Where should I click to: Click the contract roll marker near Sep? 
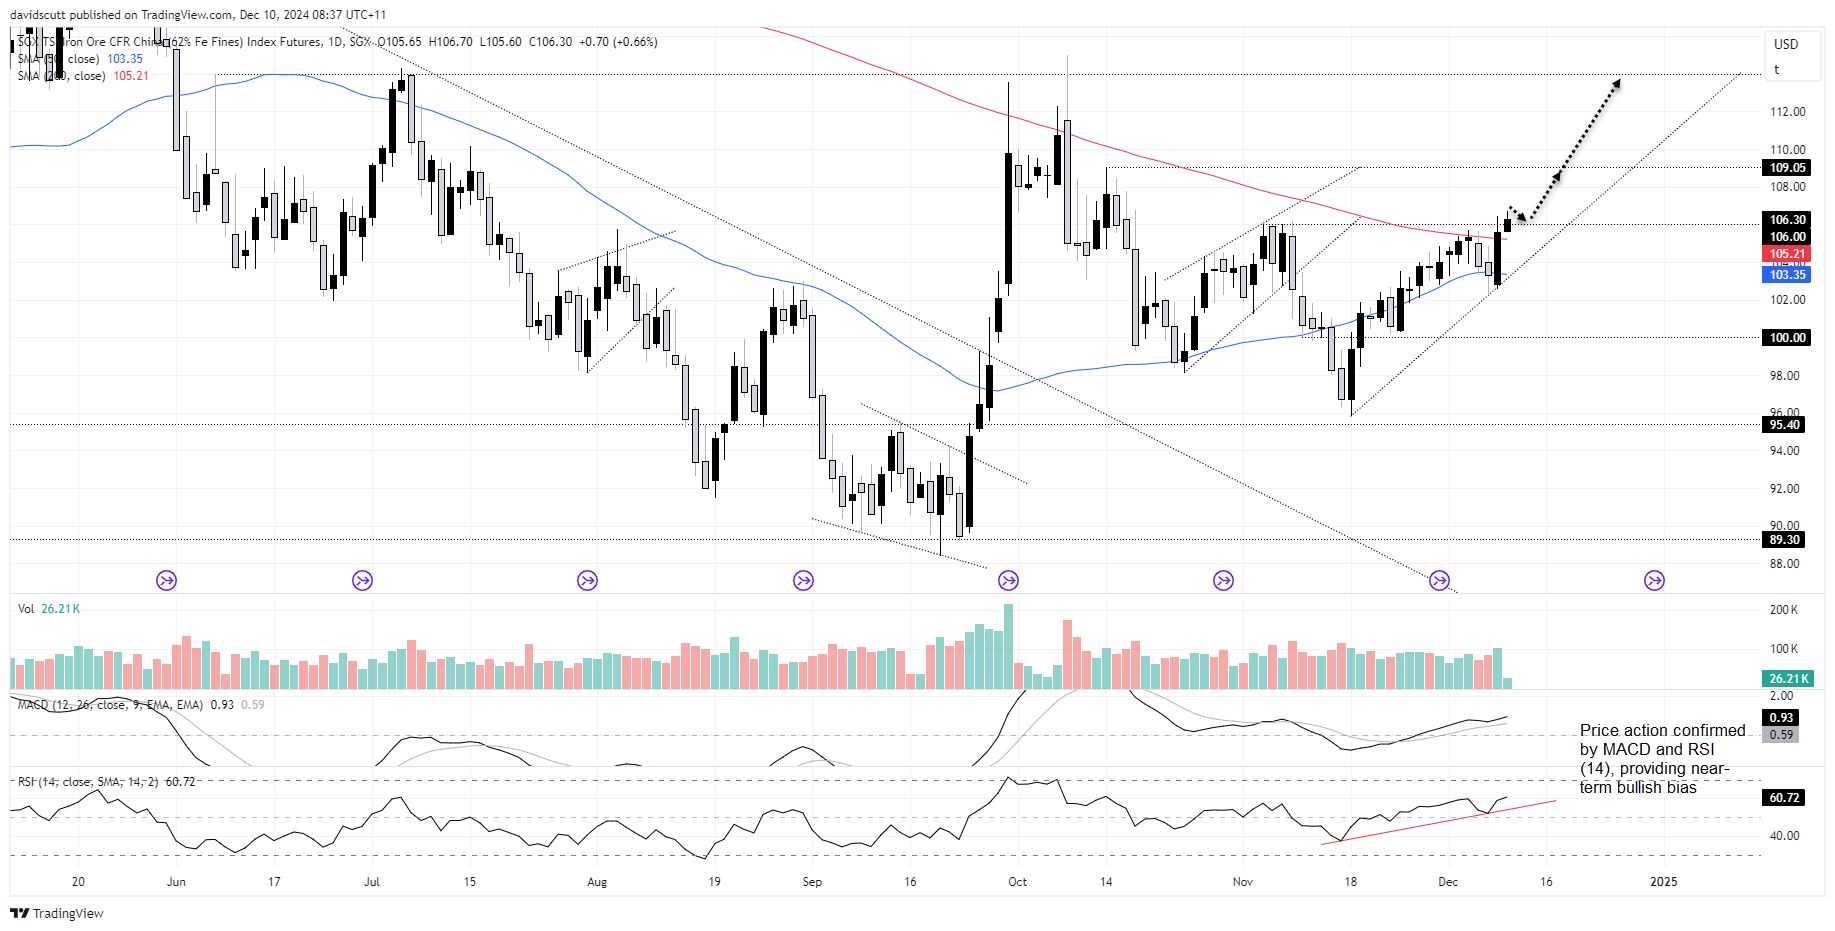click(803, 580)
